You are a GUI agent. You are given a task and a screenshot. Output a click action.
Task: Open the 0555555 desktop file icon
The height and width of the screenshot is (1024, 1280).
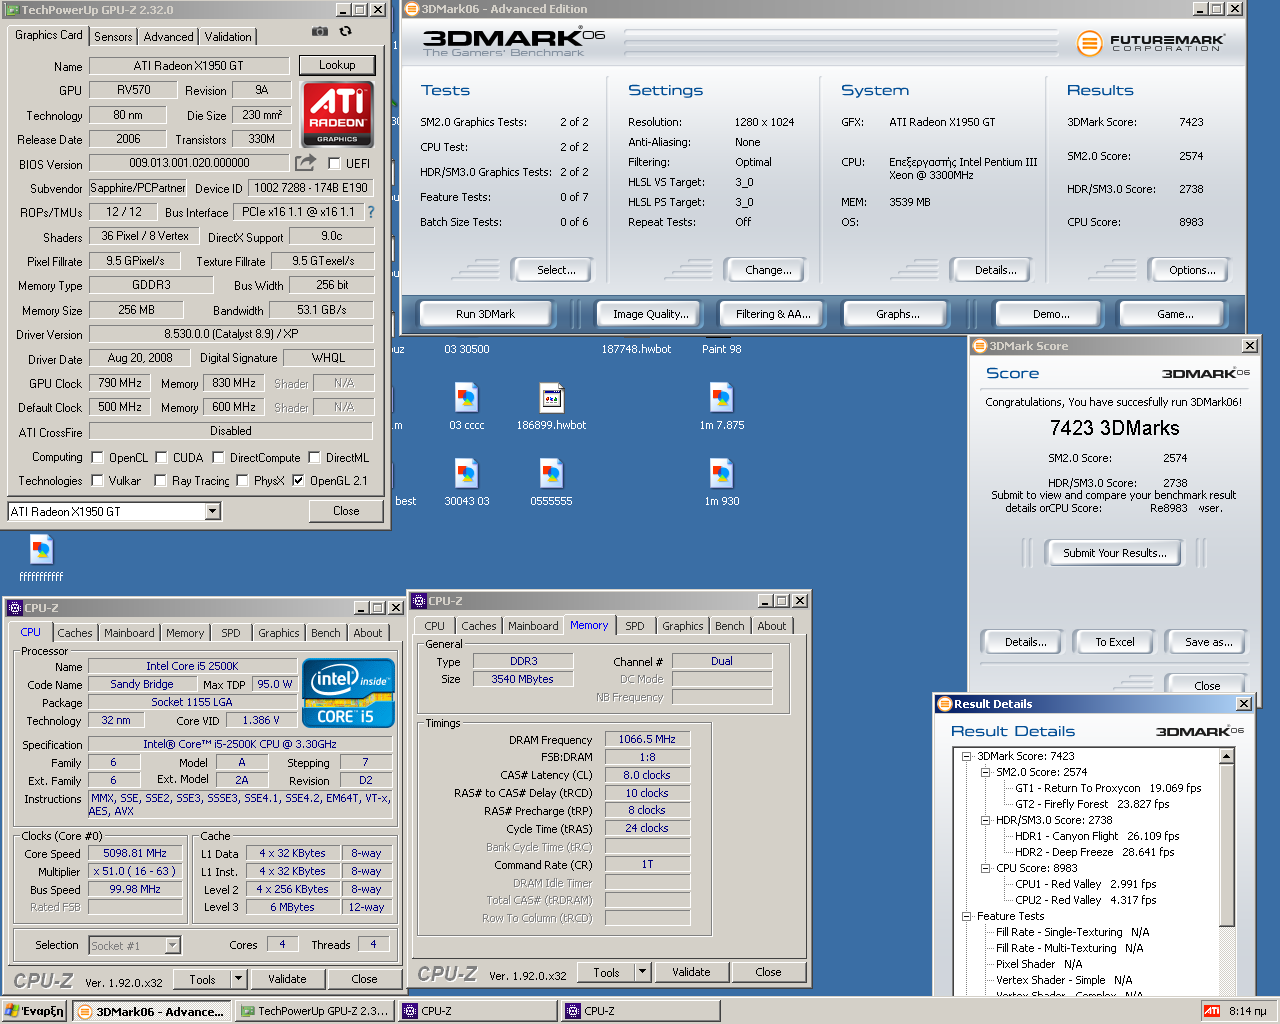551,474
